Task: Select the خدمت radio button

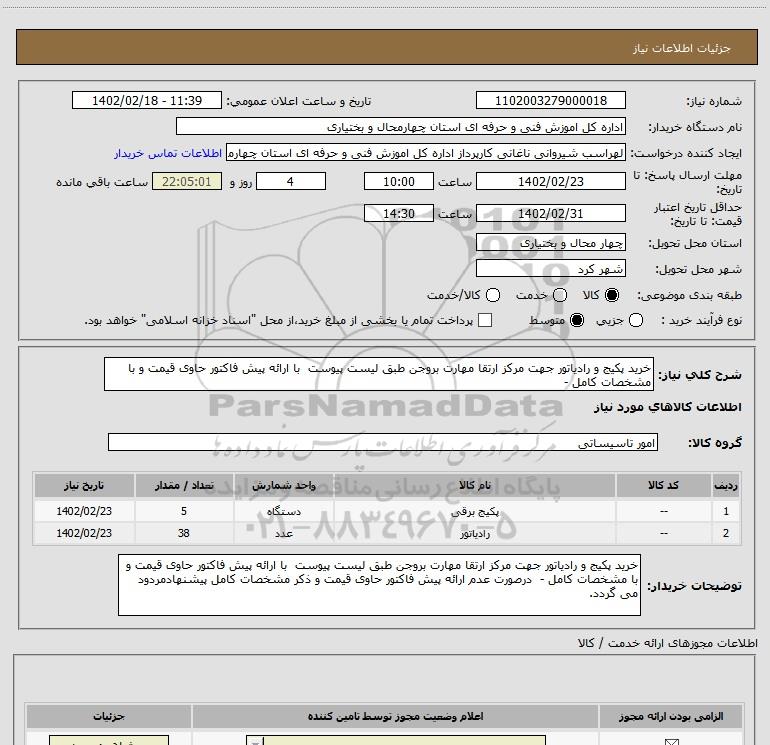Action: [x=560, y=295]
